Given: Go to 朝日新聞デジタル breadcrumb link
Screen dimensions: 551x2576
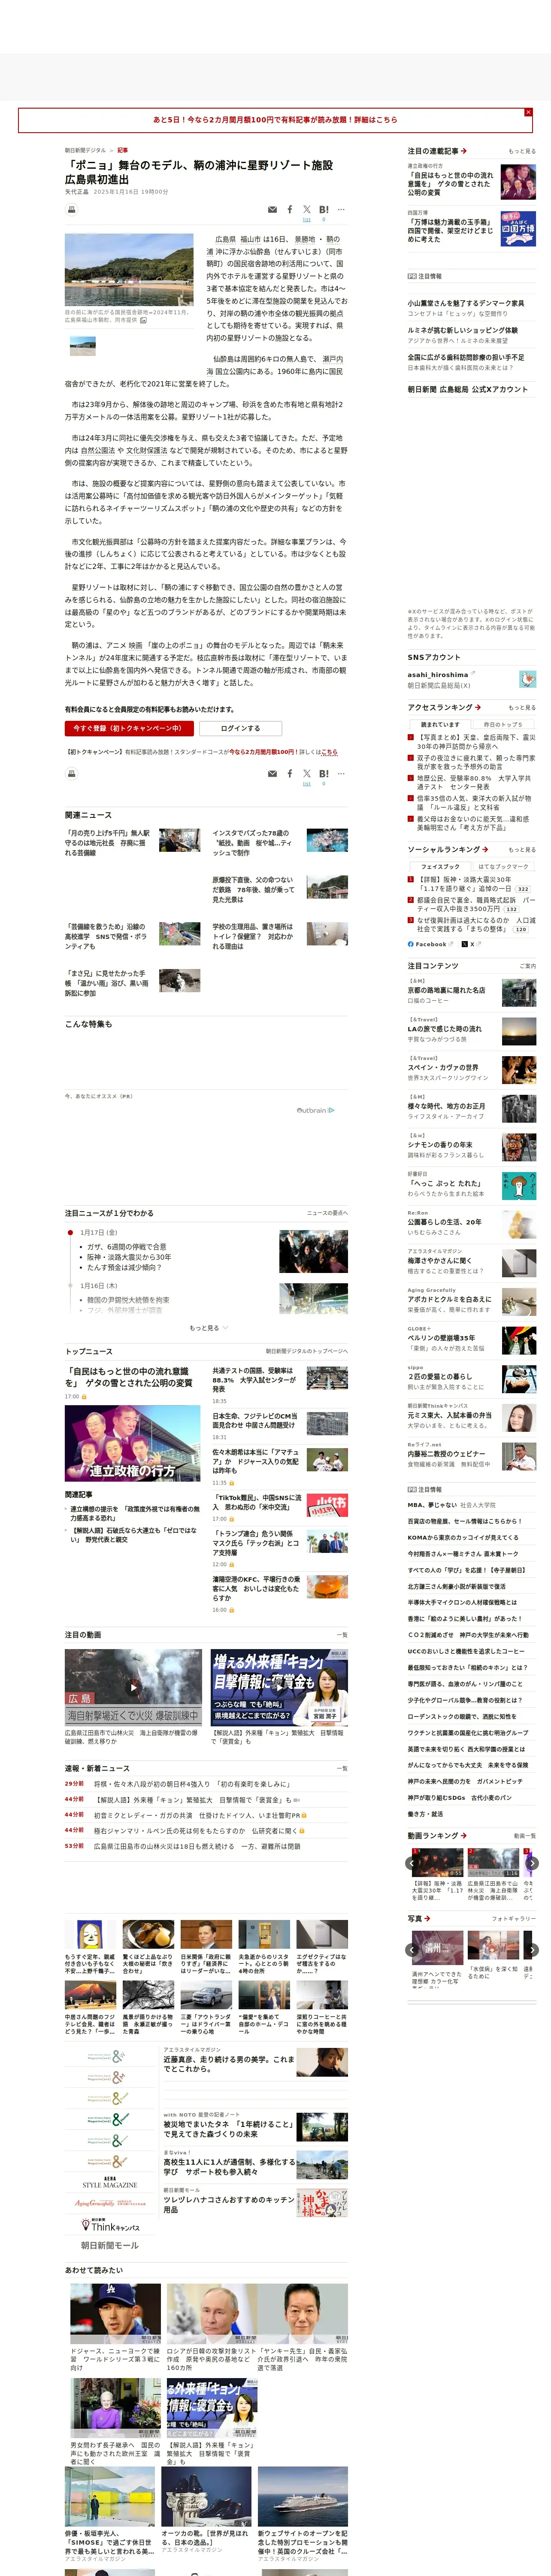Looking at the screenshot, I should tap(85, 150).
